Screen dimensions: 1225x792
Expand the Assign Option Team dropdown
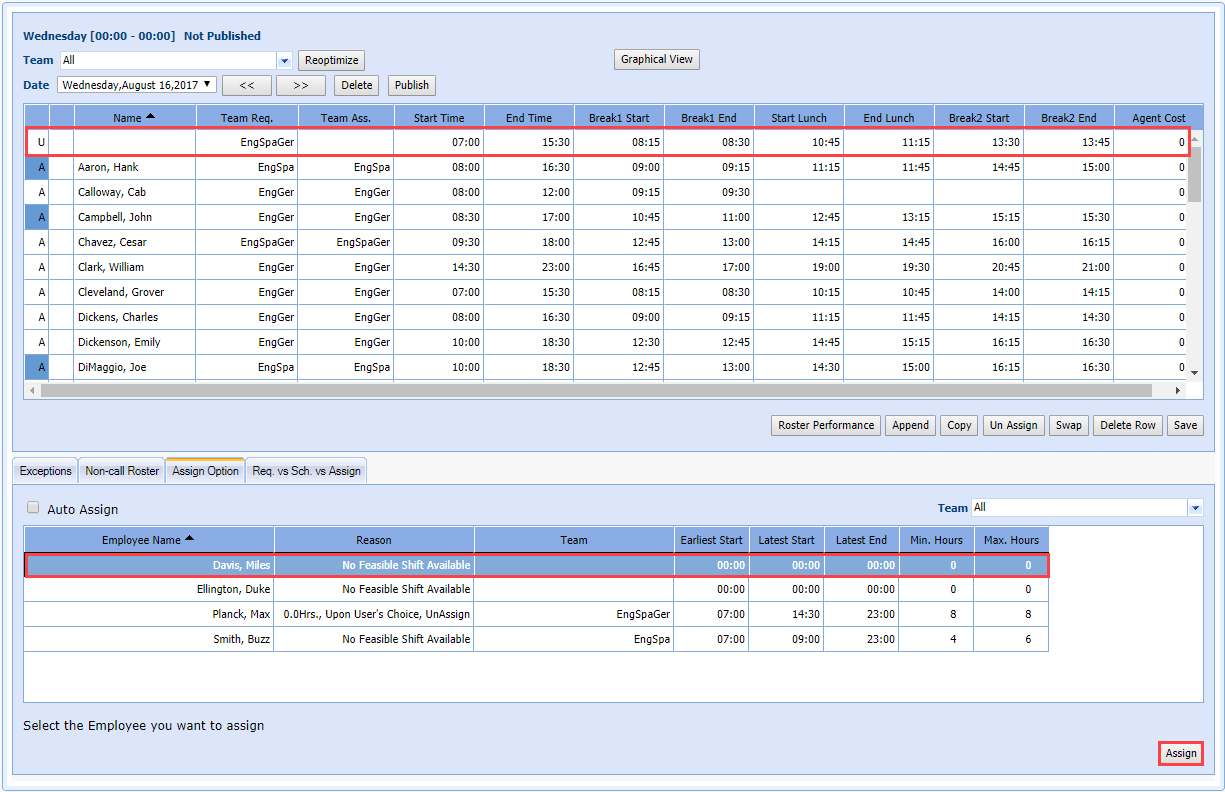(x=1194, y=508)
